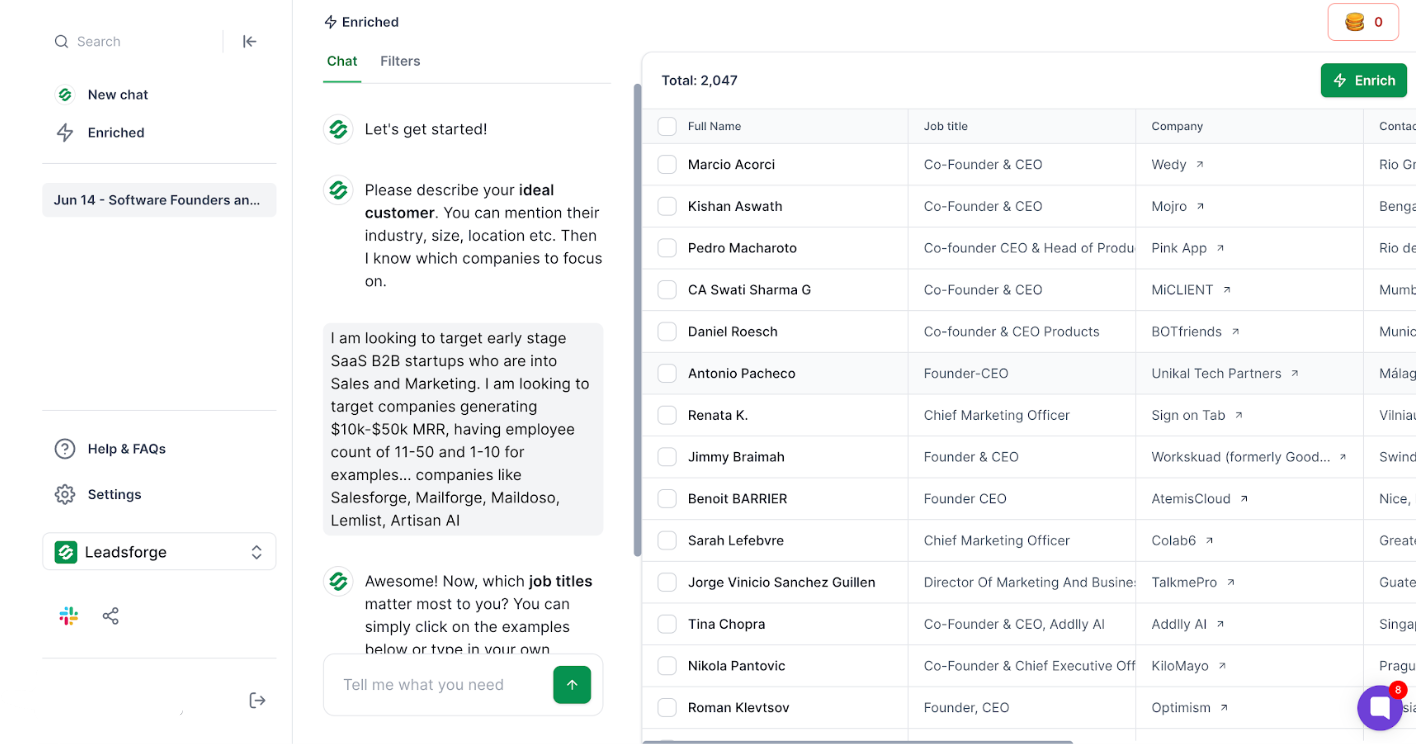The image size is (1416, 745).
Task: Open the Leadsforge workspace dropdown
Action: 159,552
